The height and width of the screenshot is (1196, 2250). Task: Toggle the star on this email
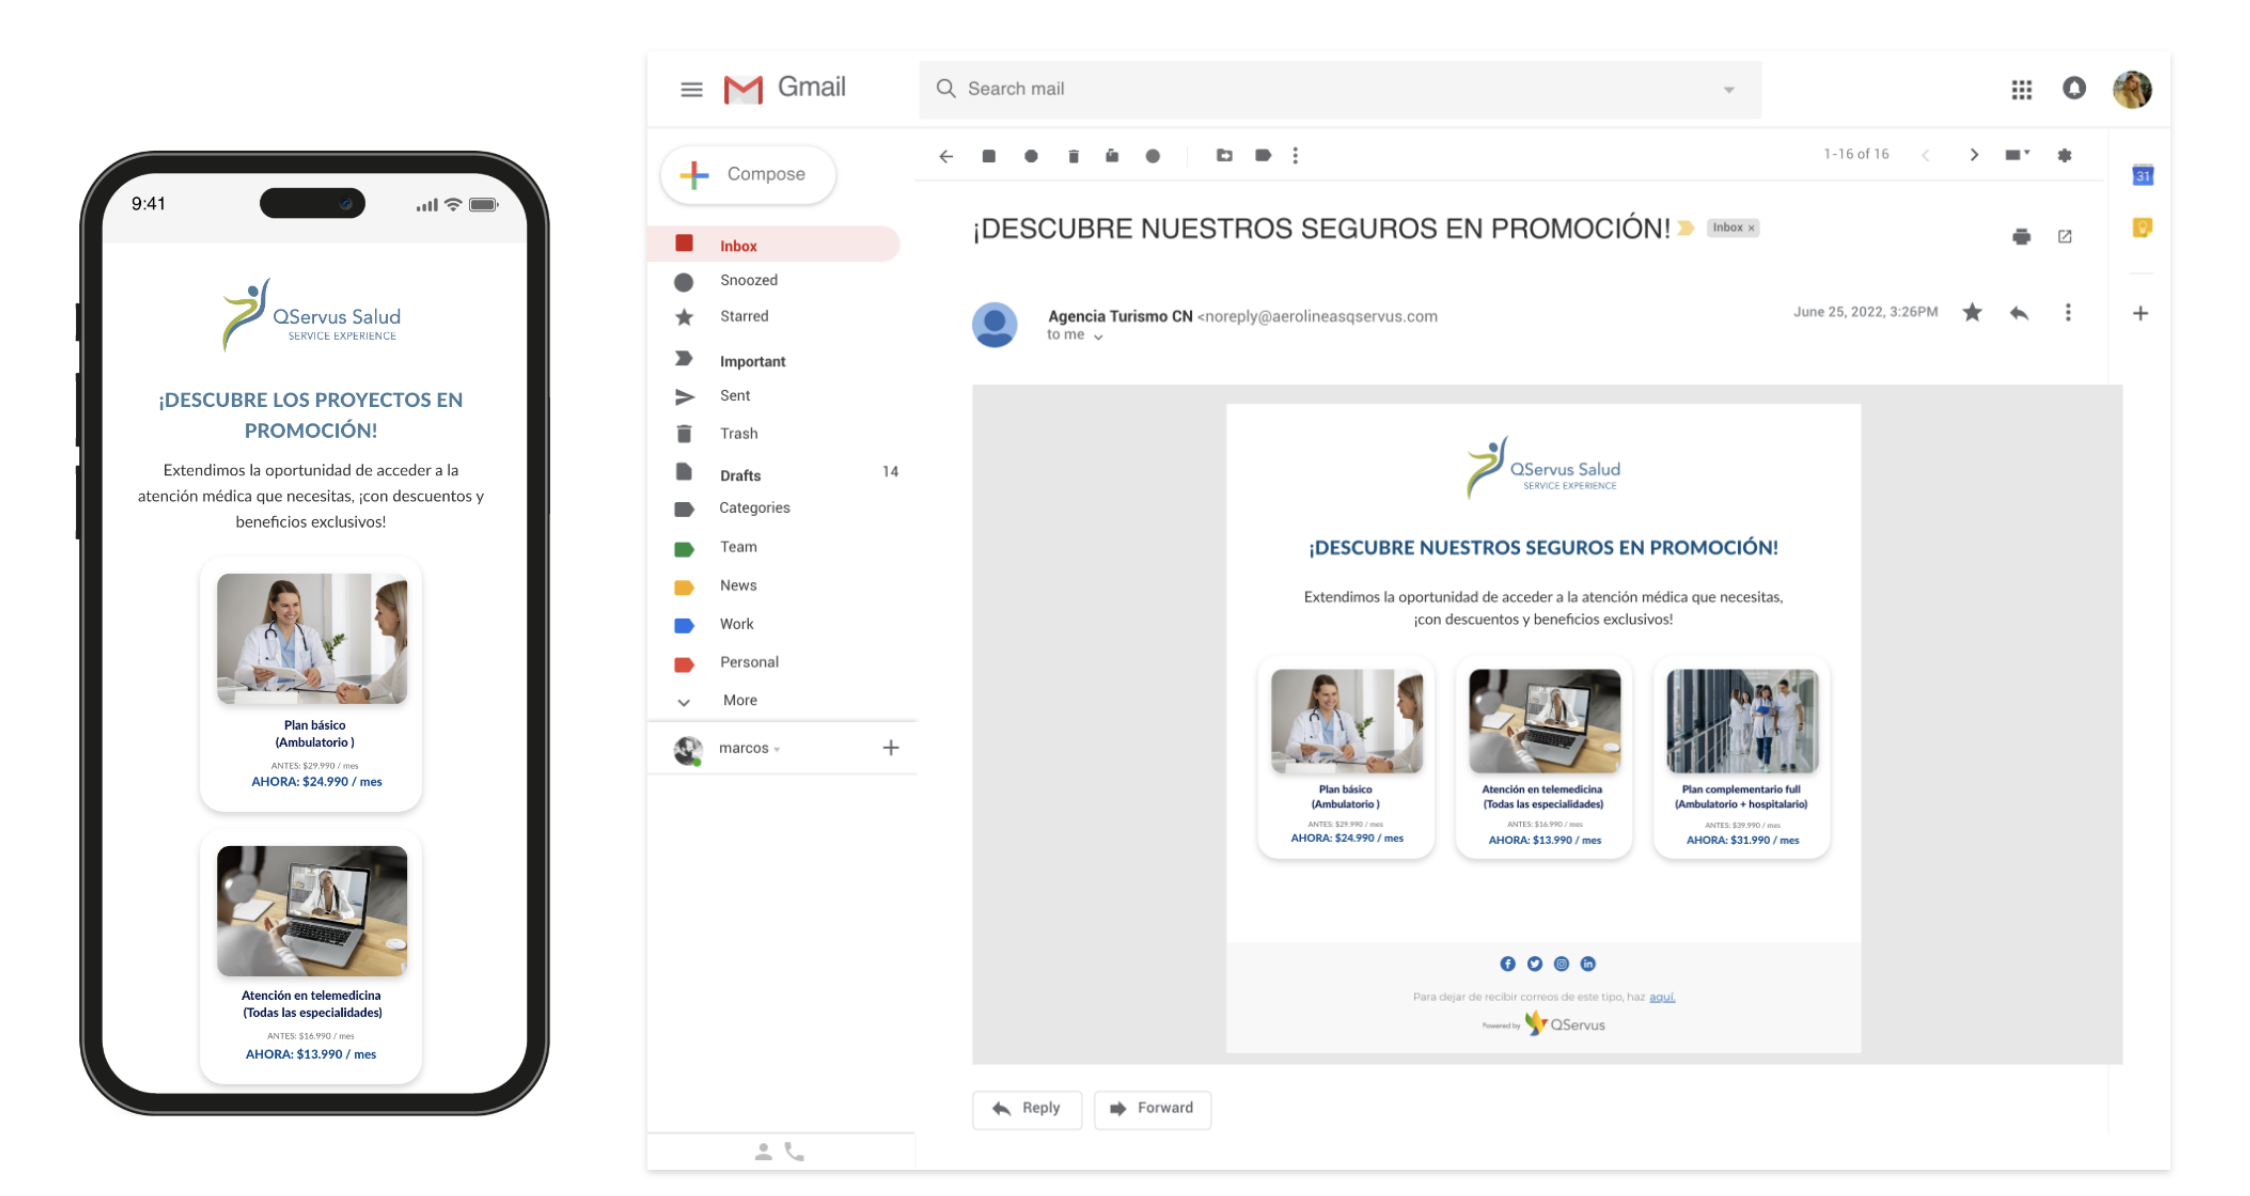click(1972, 313)
